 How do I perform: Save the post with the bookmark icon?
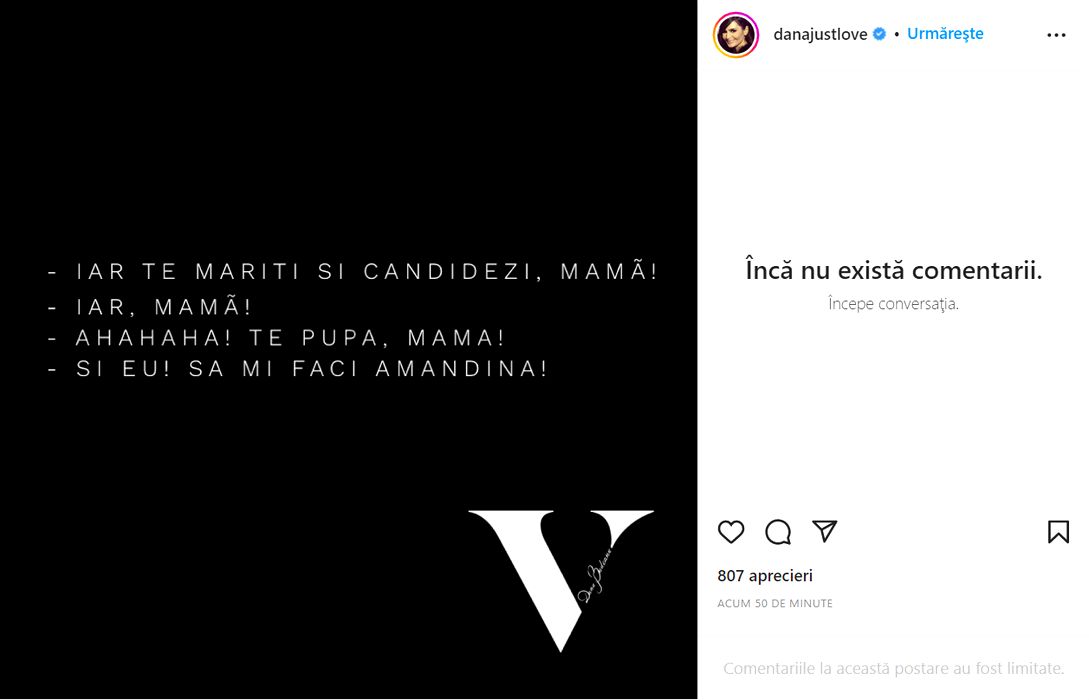(1058, 532)
